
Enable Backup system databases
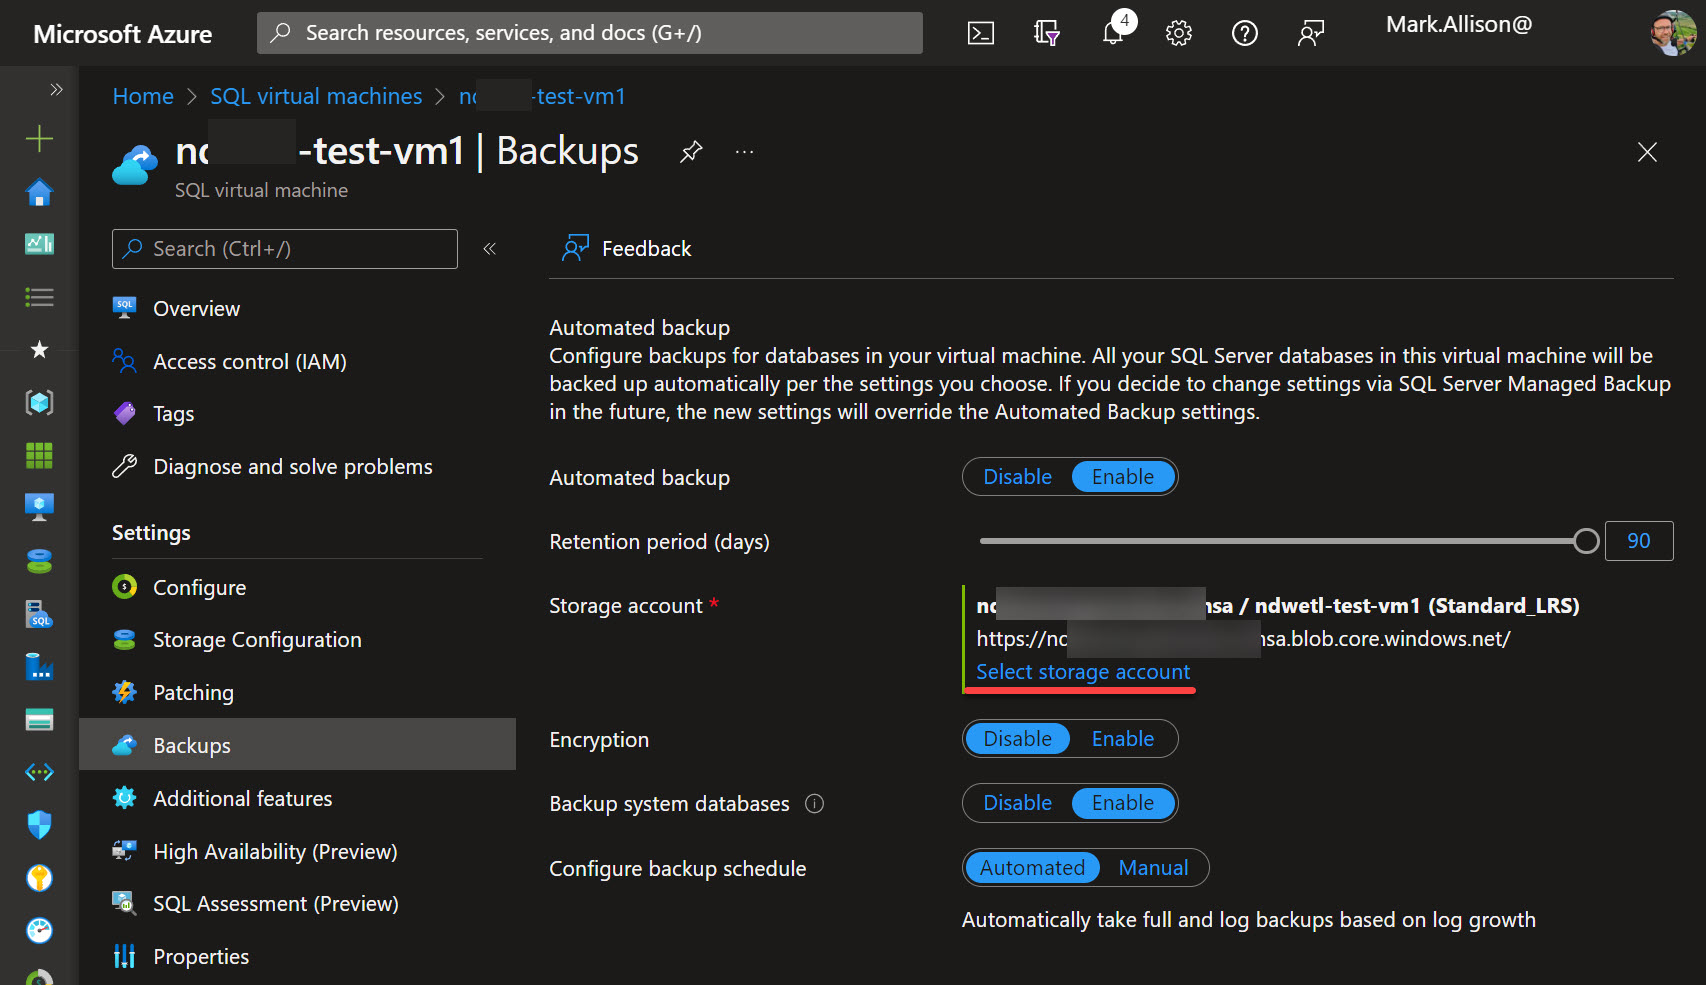(1123, 803)
